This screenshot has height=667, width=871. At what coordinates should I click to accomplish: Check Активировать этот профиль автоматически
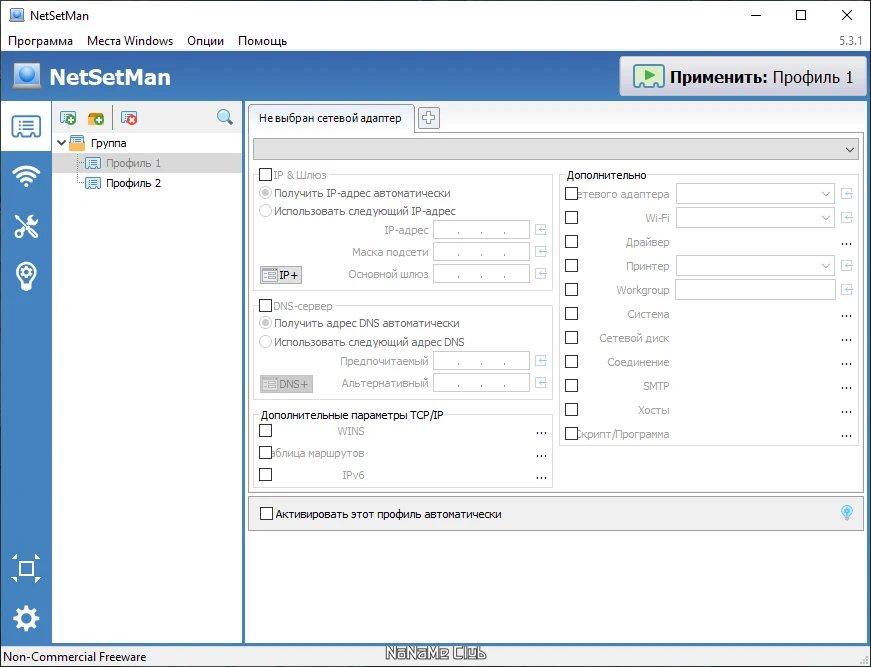[x=267, y=514]
